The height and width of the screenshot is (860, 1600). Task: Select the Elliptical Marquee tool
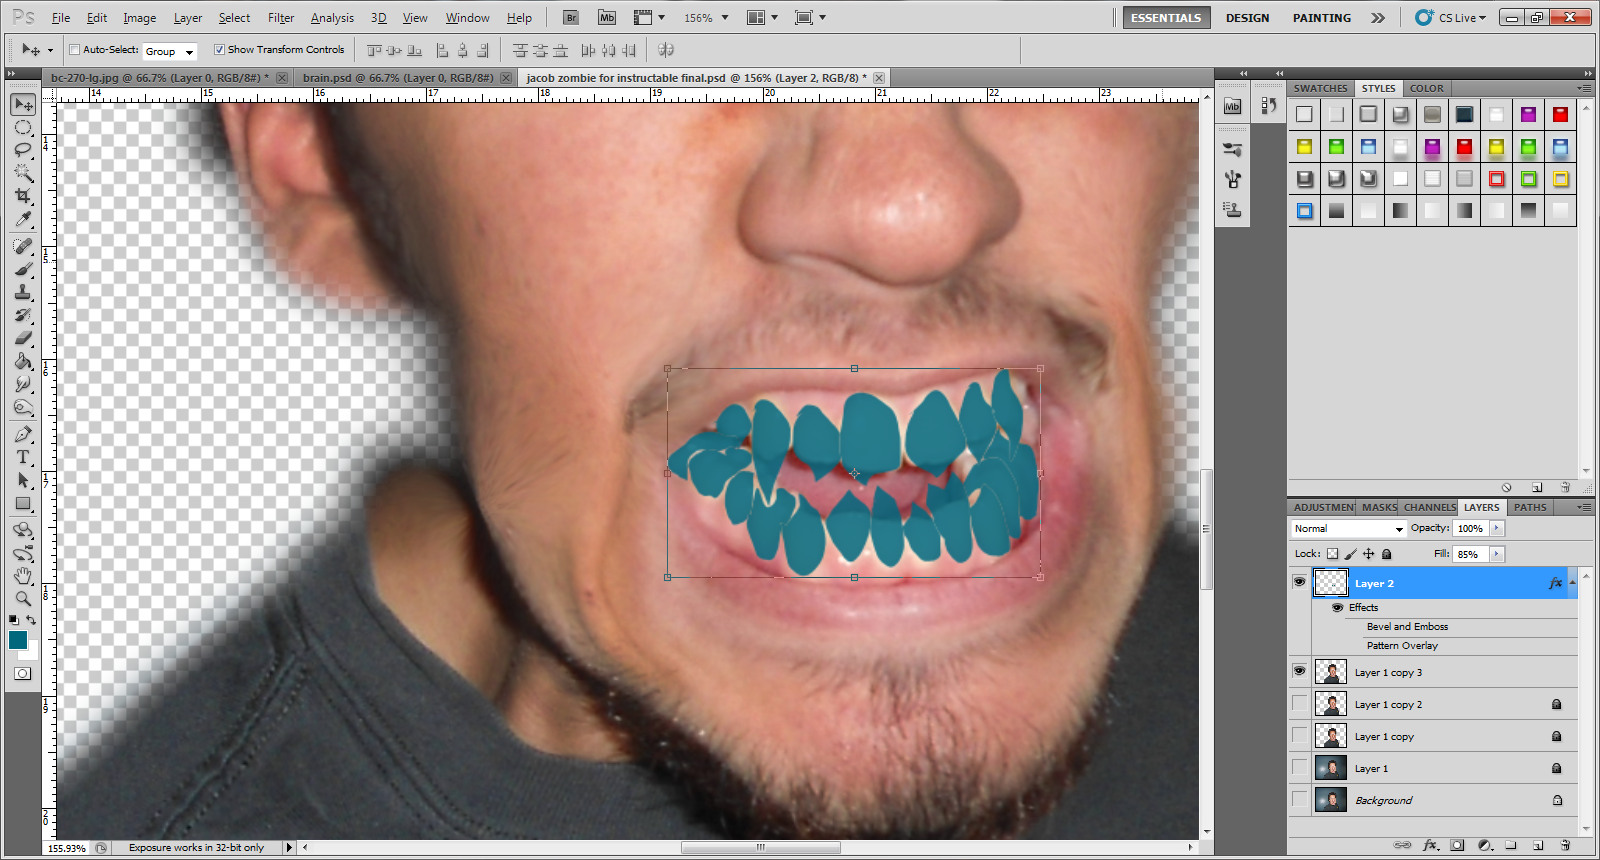tap(23, 127)
